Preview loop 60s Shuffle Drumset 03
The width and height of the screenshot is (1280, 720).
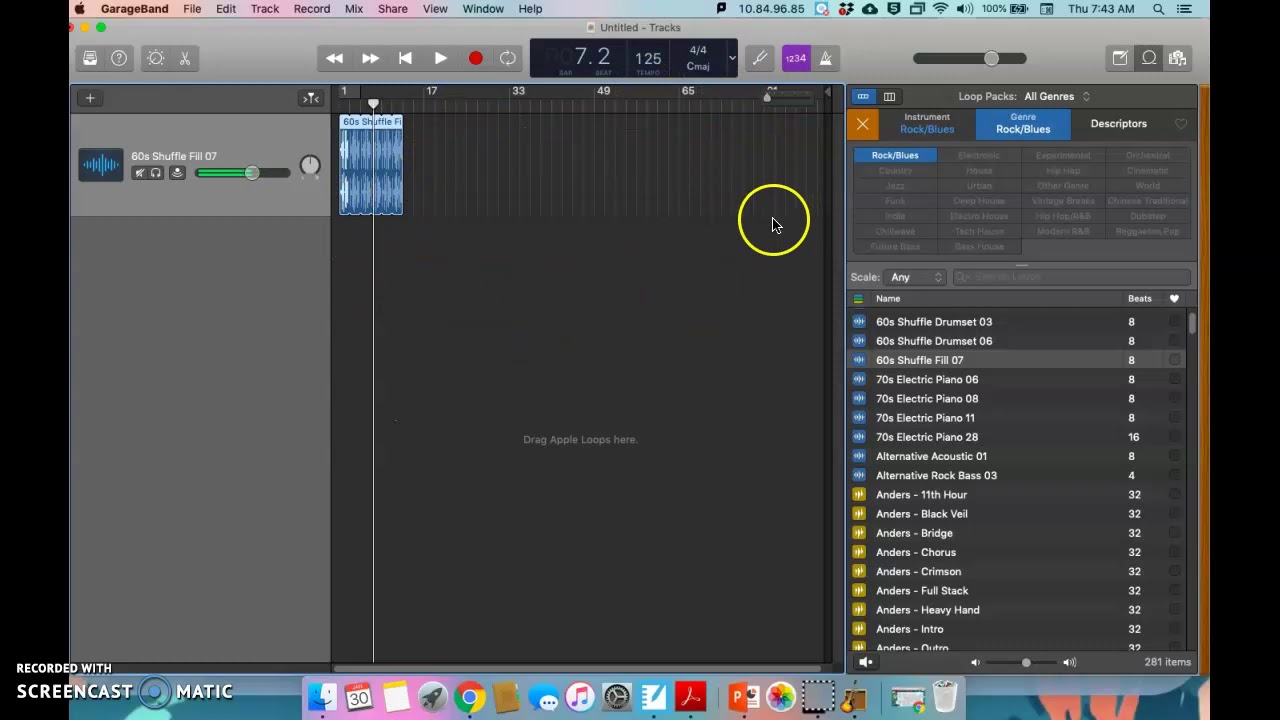[934, 322]
